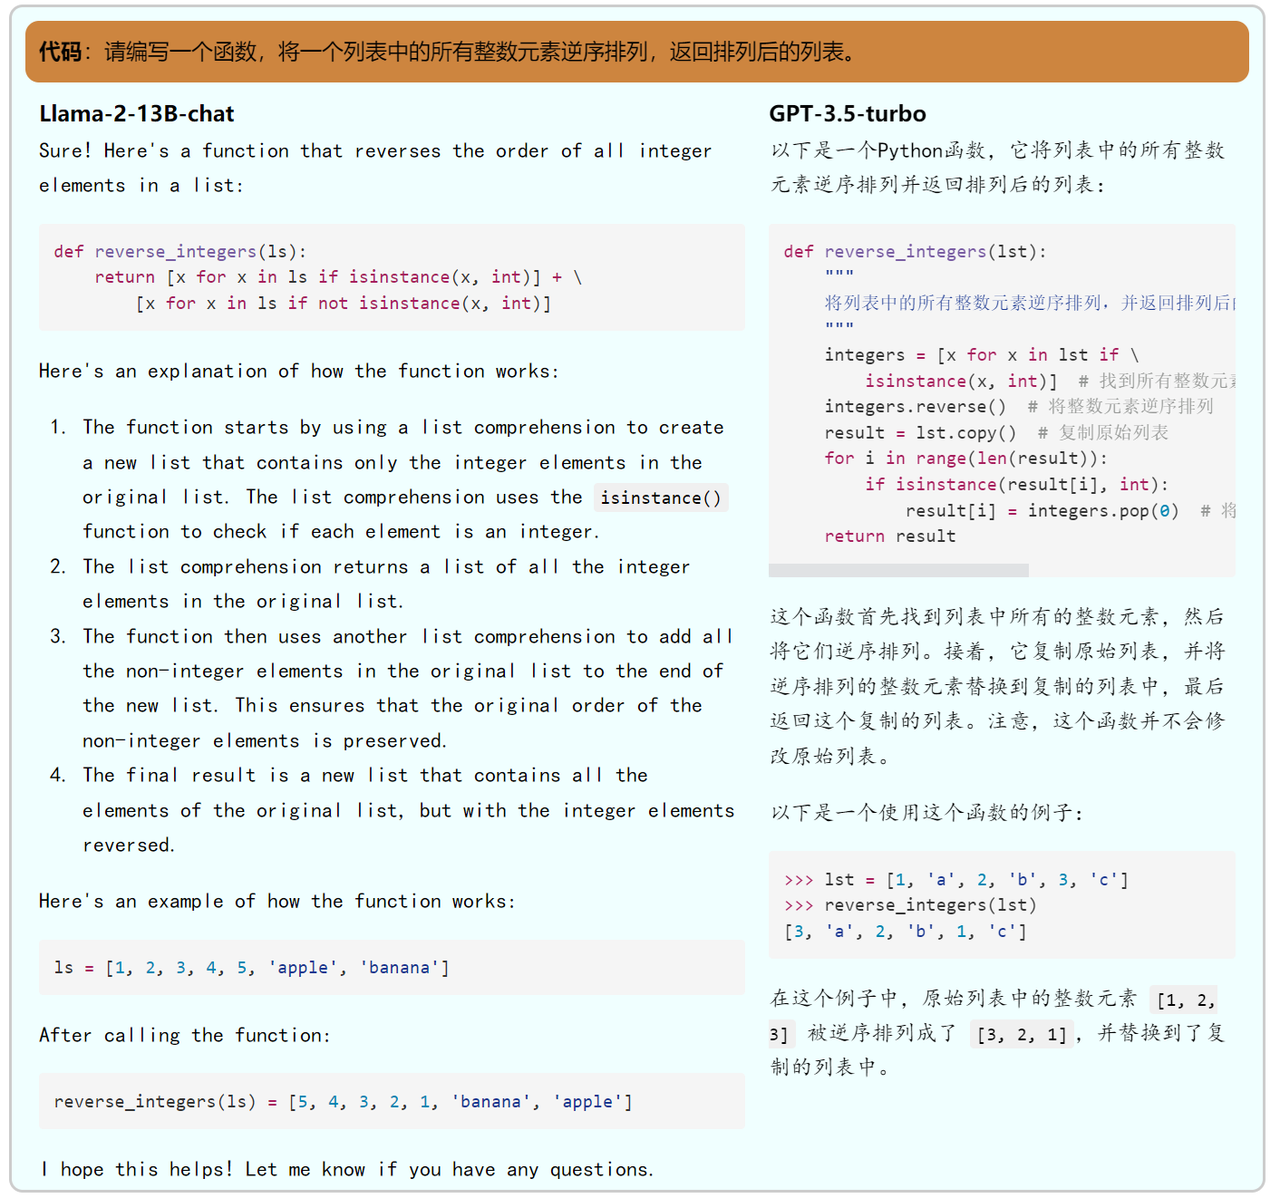The height and width of the screenshot is (1198, 1280).
Task: Click the inline isinstance() code tag
Action: click(x=660, y=498)
